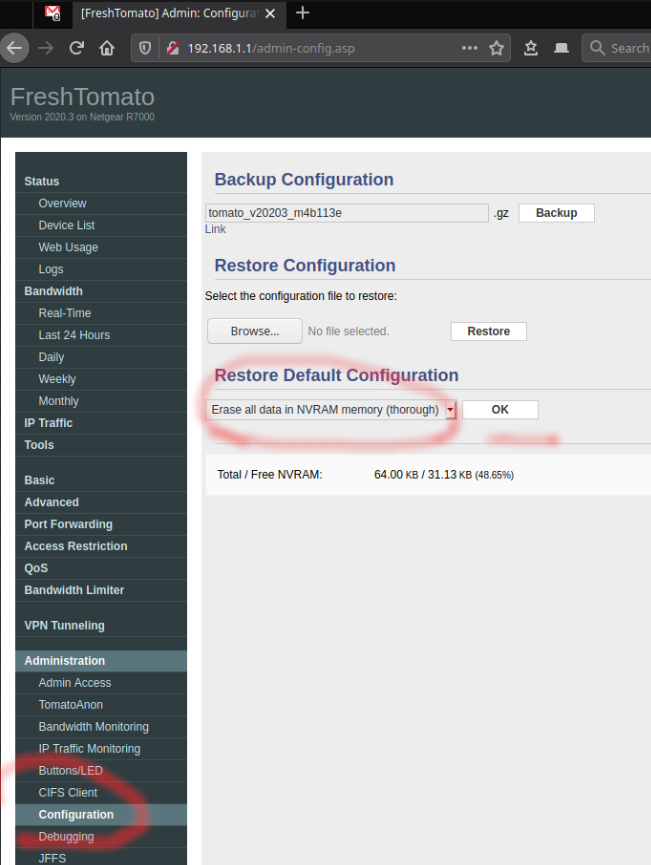Click the Backup button
Viewport: 651px width, 865px height.
[x=556, y=213]
